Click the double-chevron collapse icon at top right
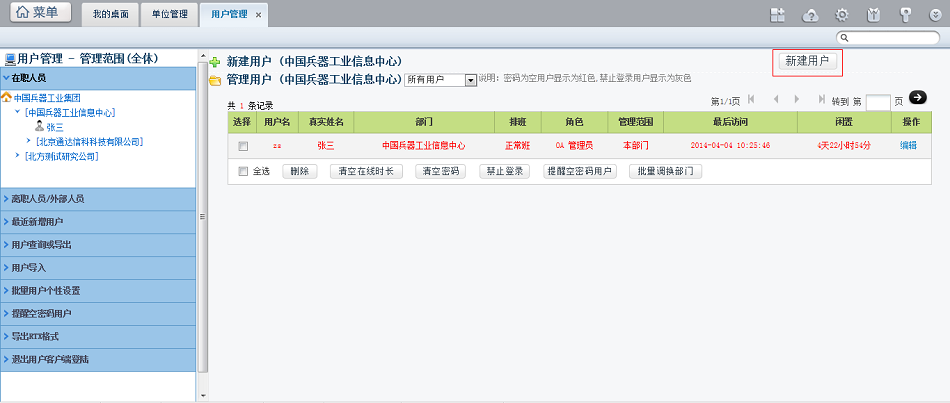Screen dimensions: 950x403 click(x=935, y=14)
